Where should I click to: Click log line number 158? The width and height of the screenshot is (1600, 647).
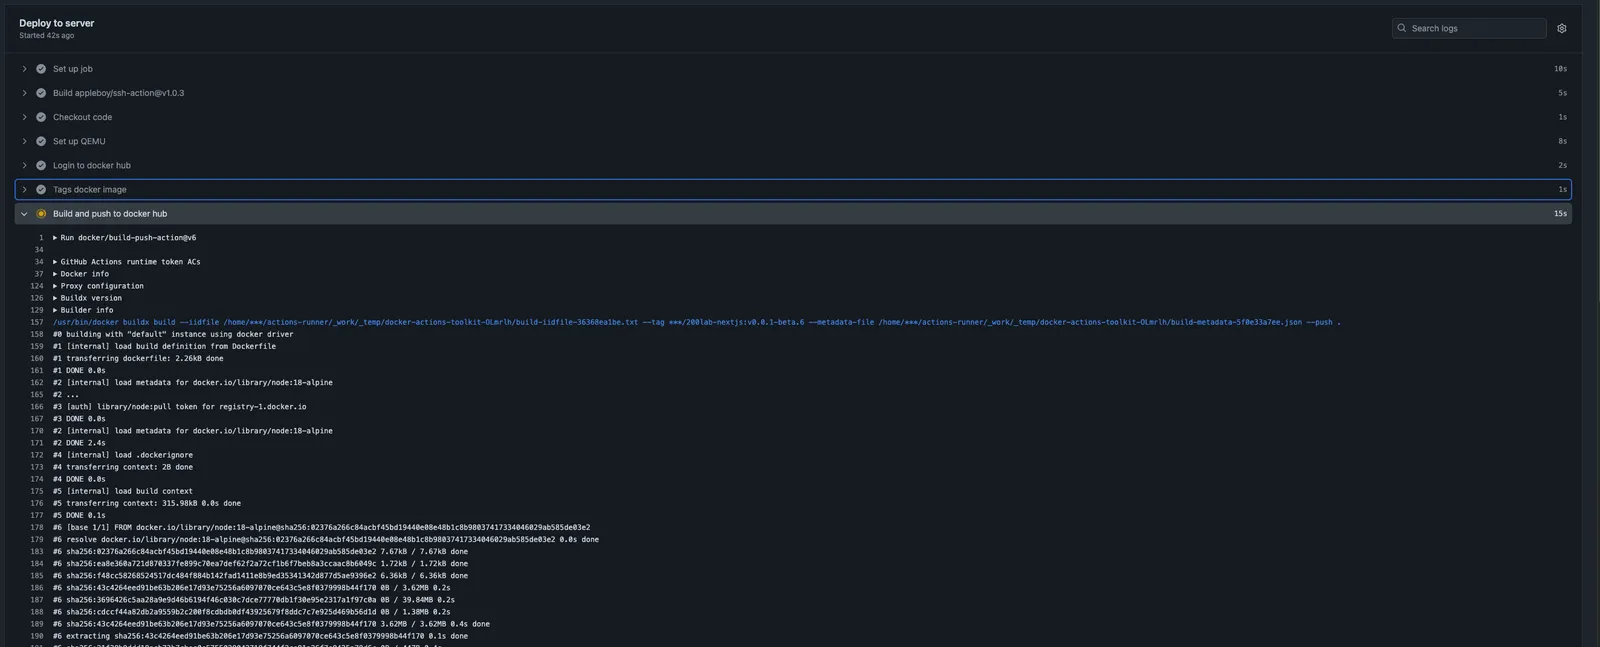(x=37, y=334)
